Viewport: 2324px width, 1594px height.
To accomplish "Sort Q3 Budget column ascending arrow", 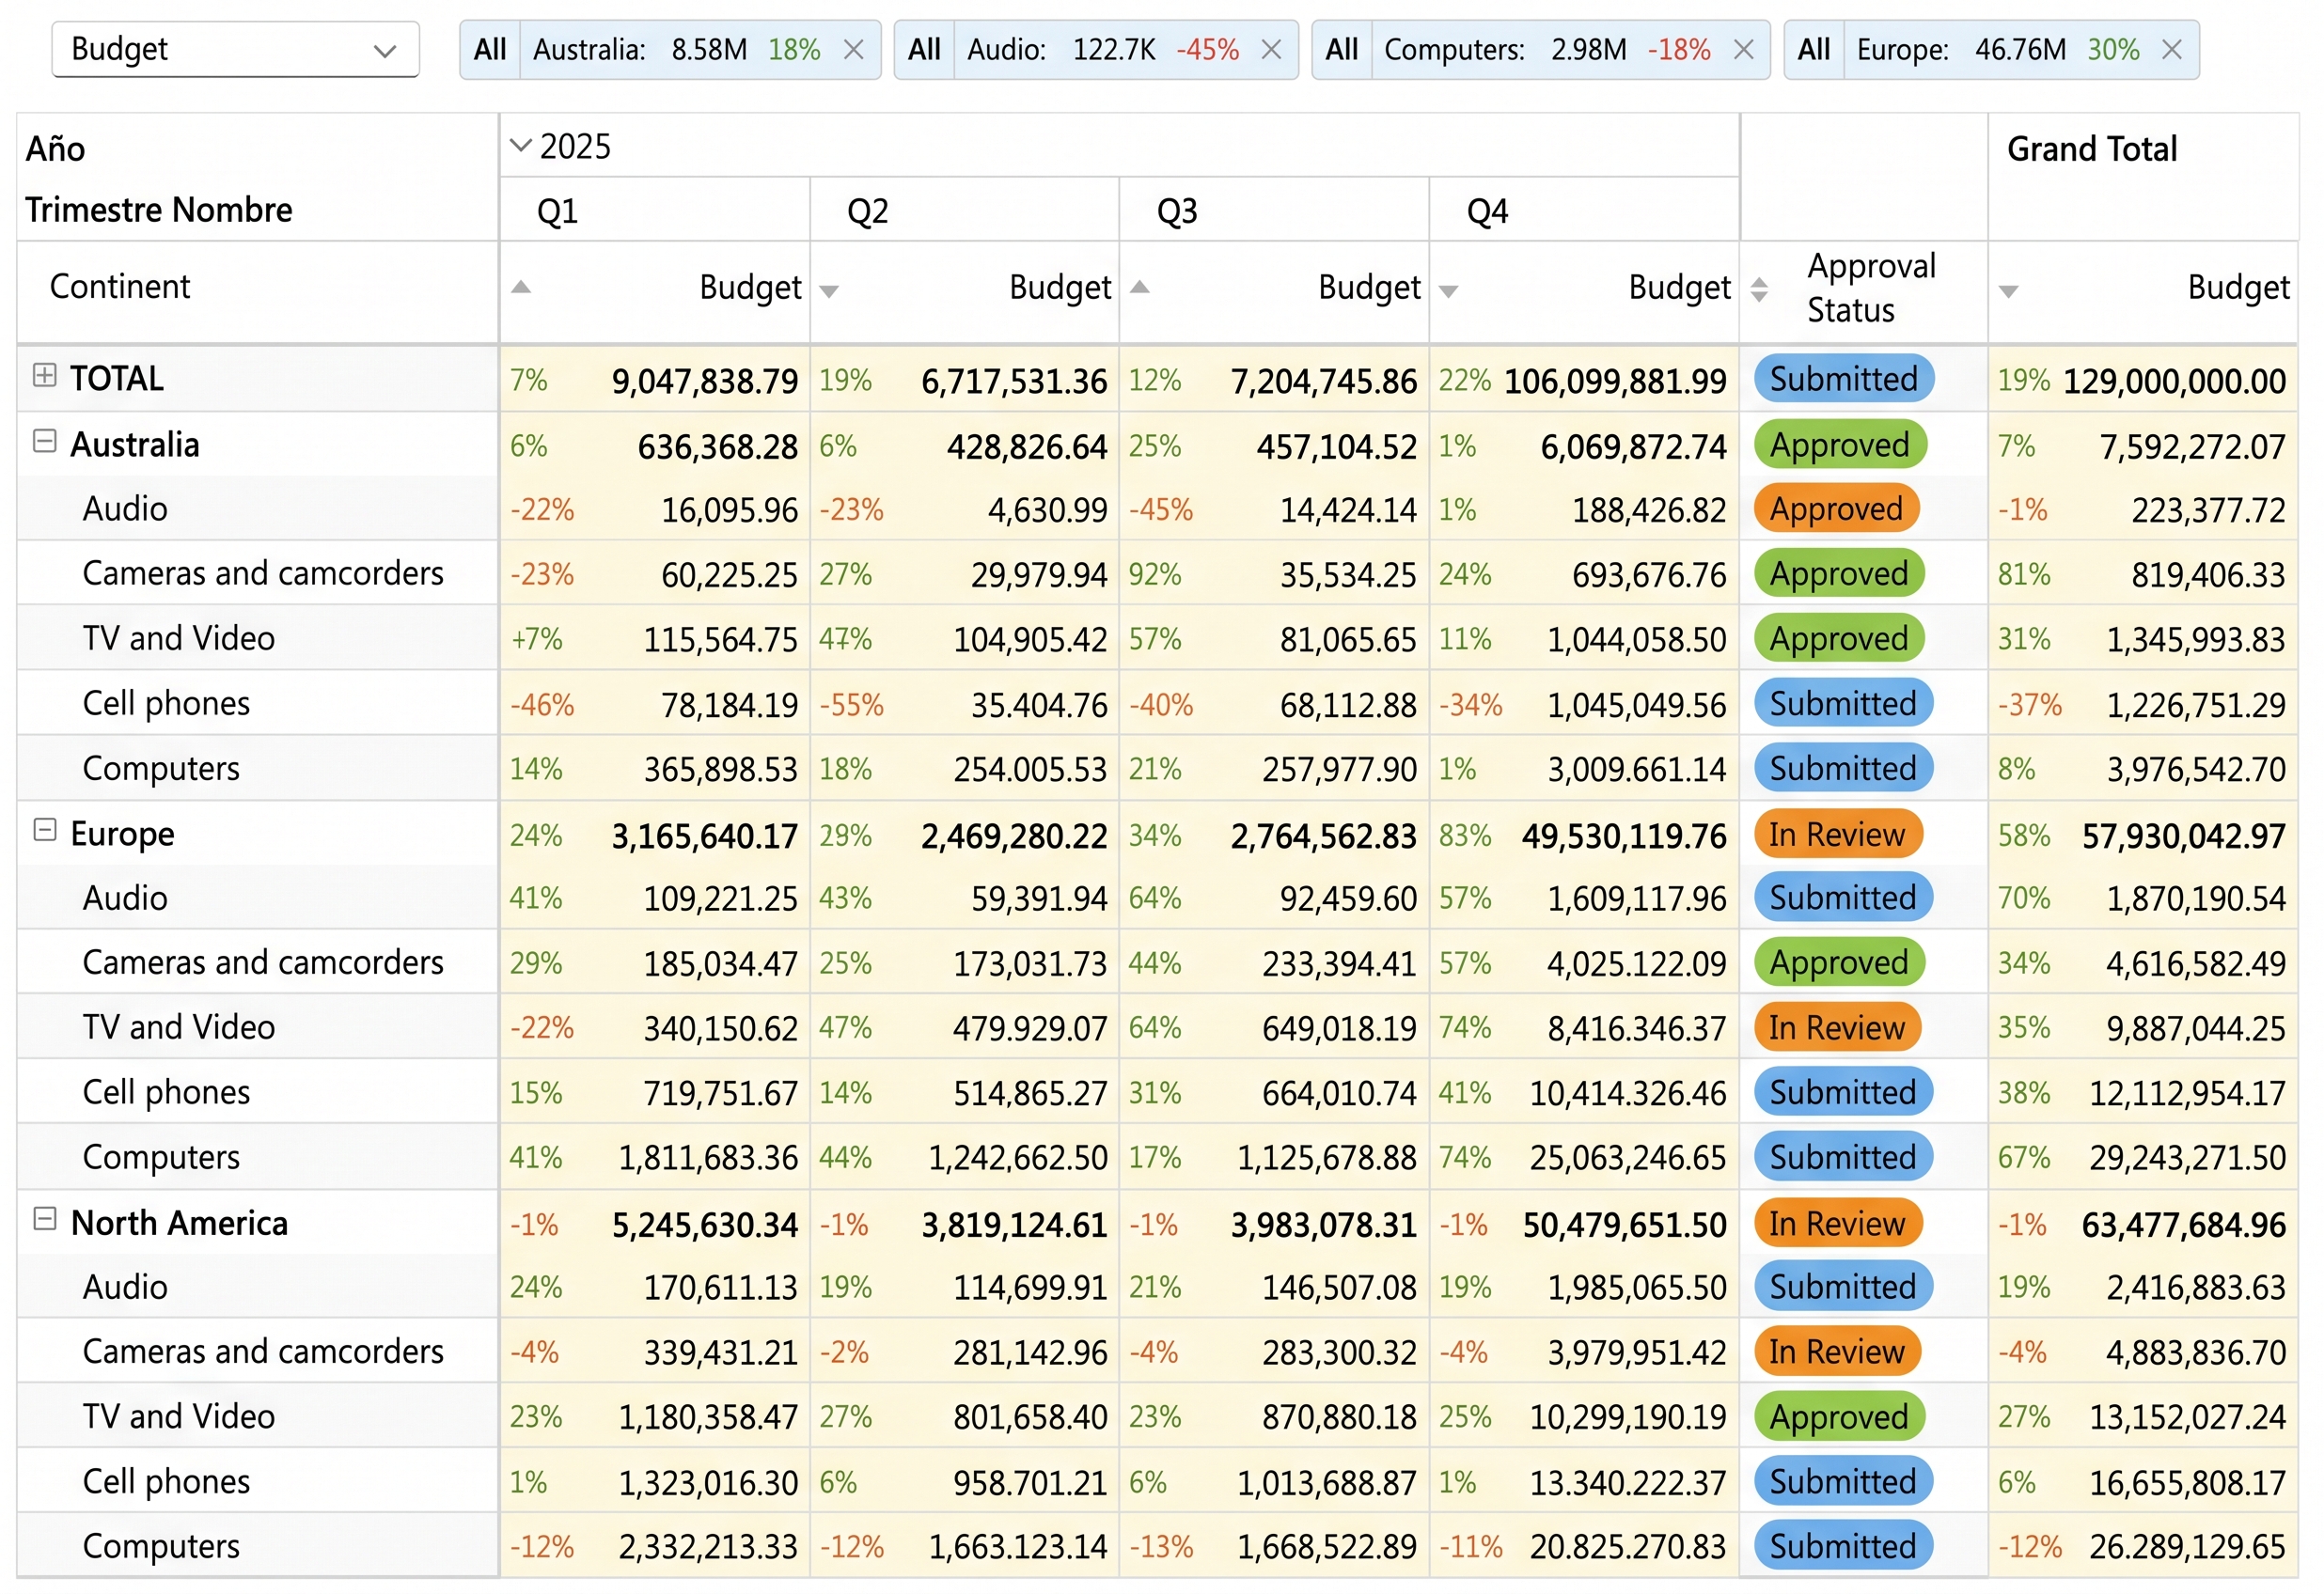I will point(1139,287).
